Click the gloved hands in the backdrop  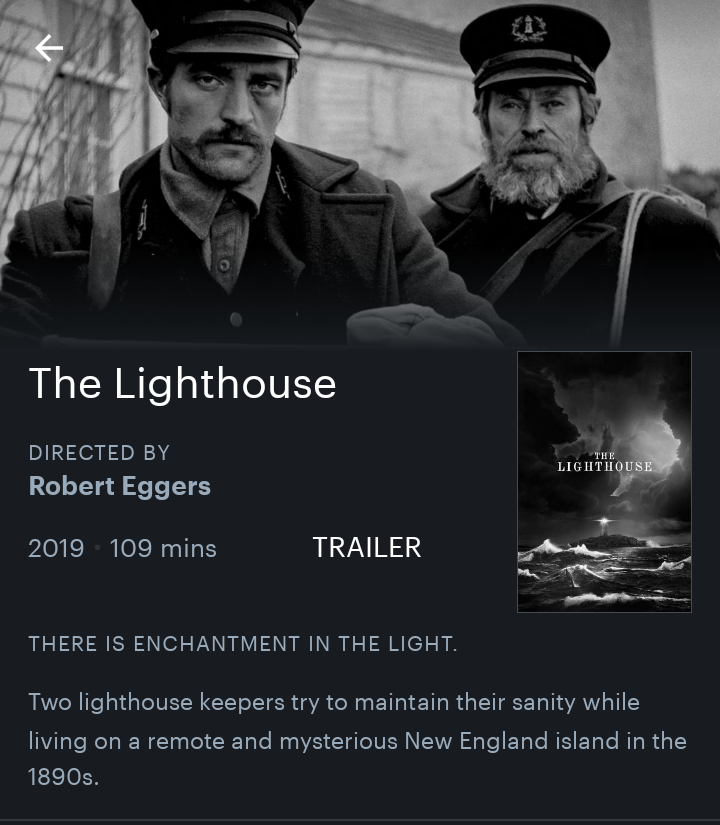pyautogui.click(x=421, y=325)
